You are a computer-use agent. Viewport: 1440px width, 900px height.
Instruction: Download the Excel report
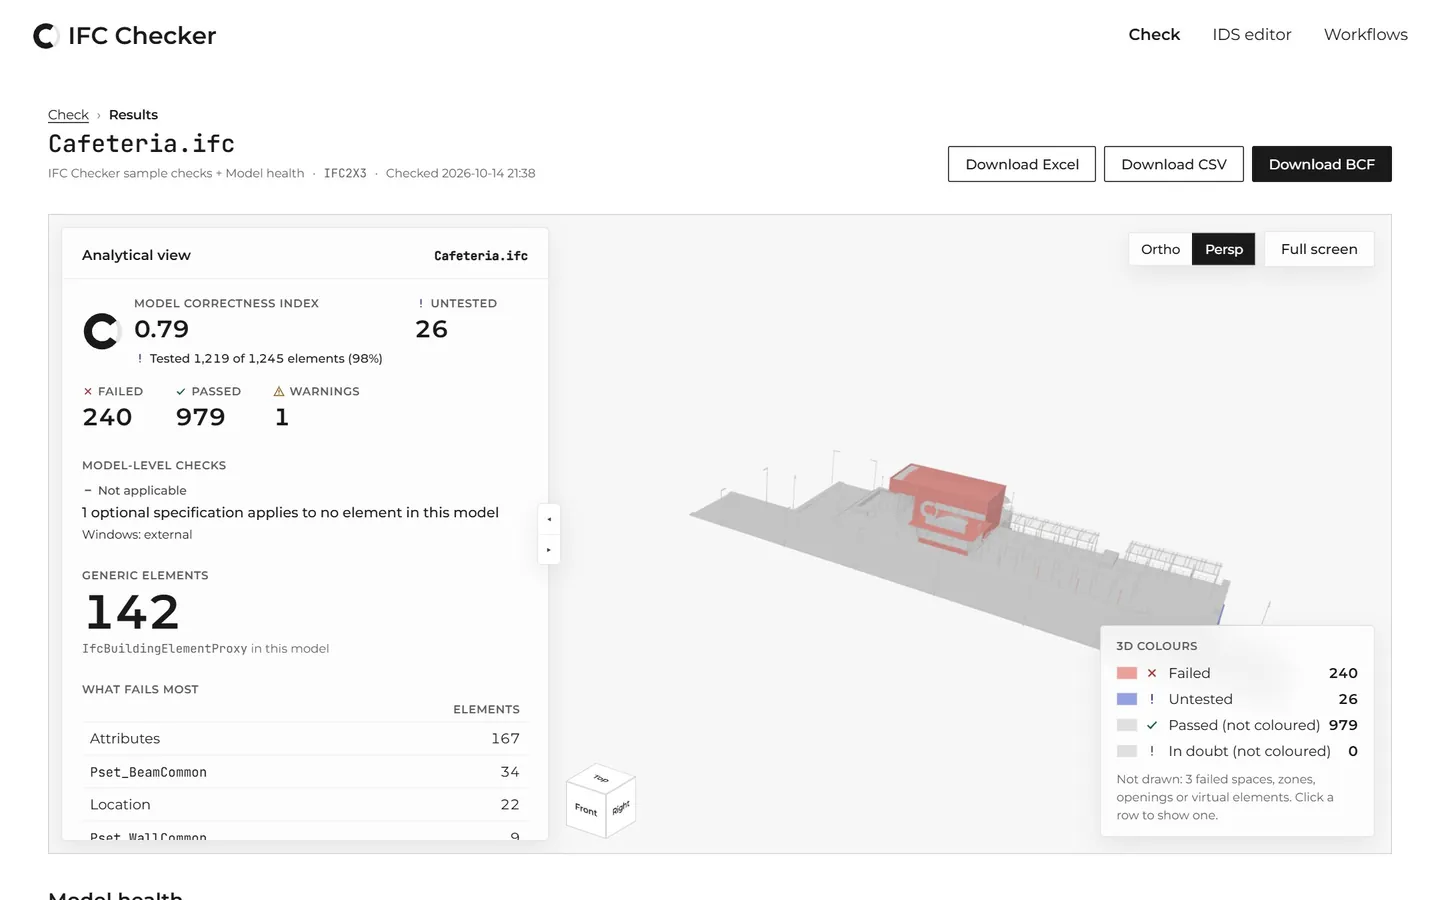click(1022, 164)
